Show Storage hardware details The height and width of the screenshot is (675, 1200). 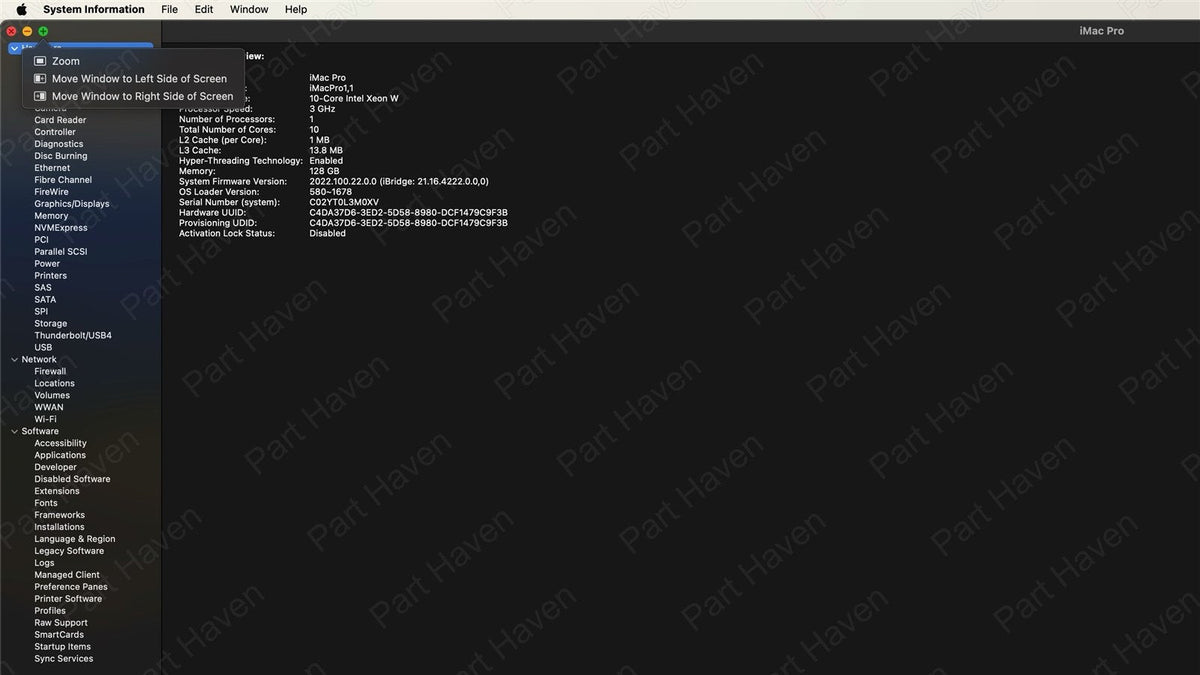51,324
